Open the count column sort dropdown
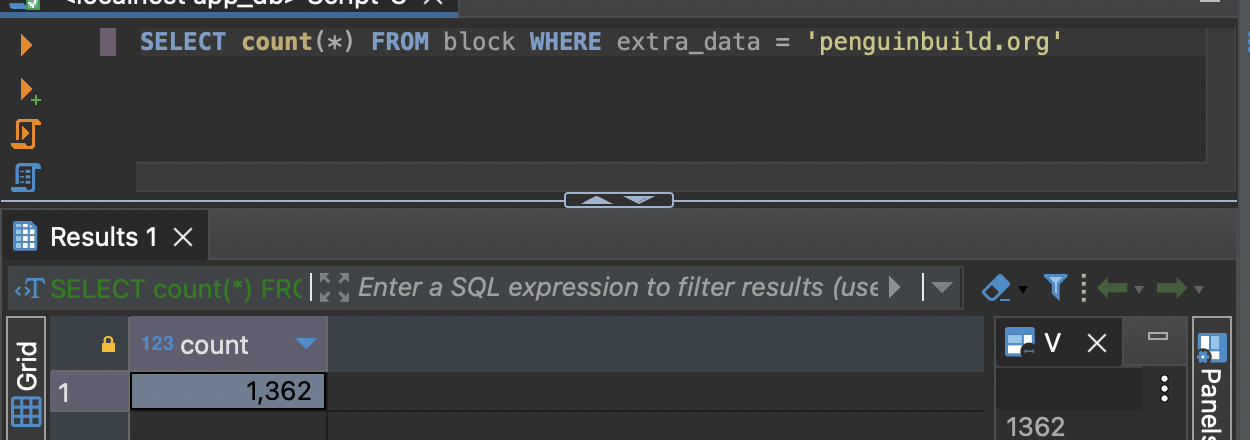Image resolution: width=1250 pixels, height=440 pixels. (x=305, y=345)
